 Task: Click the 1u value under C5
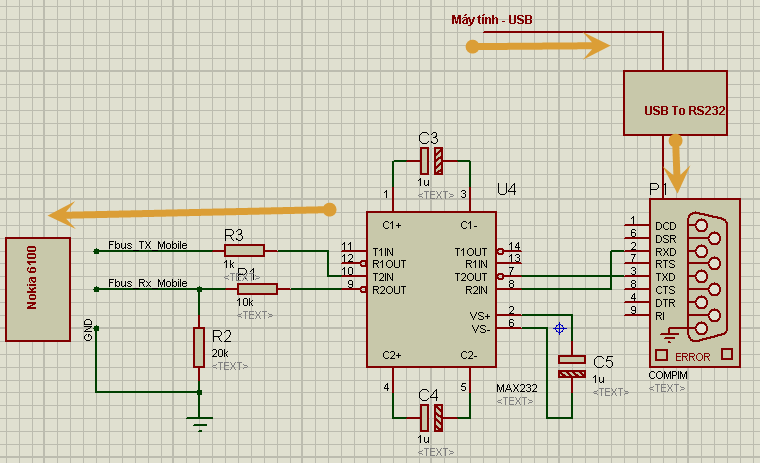(x=599, y=380)
